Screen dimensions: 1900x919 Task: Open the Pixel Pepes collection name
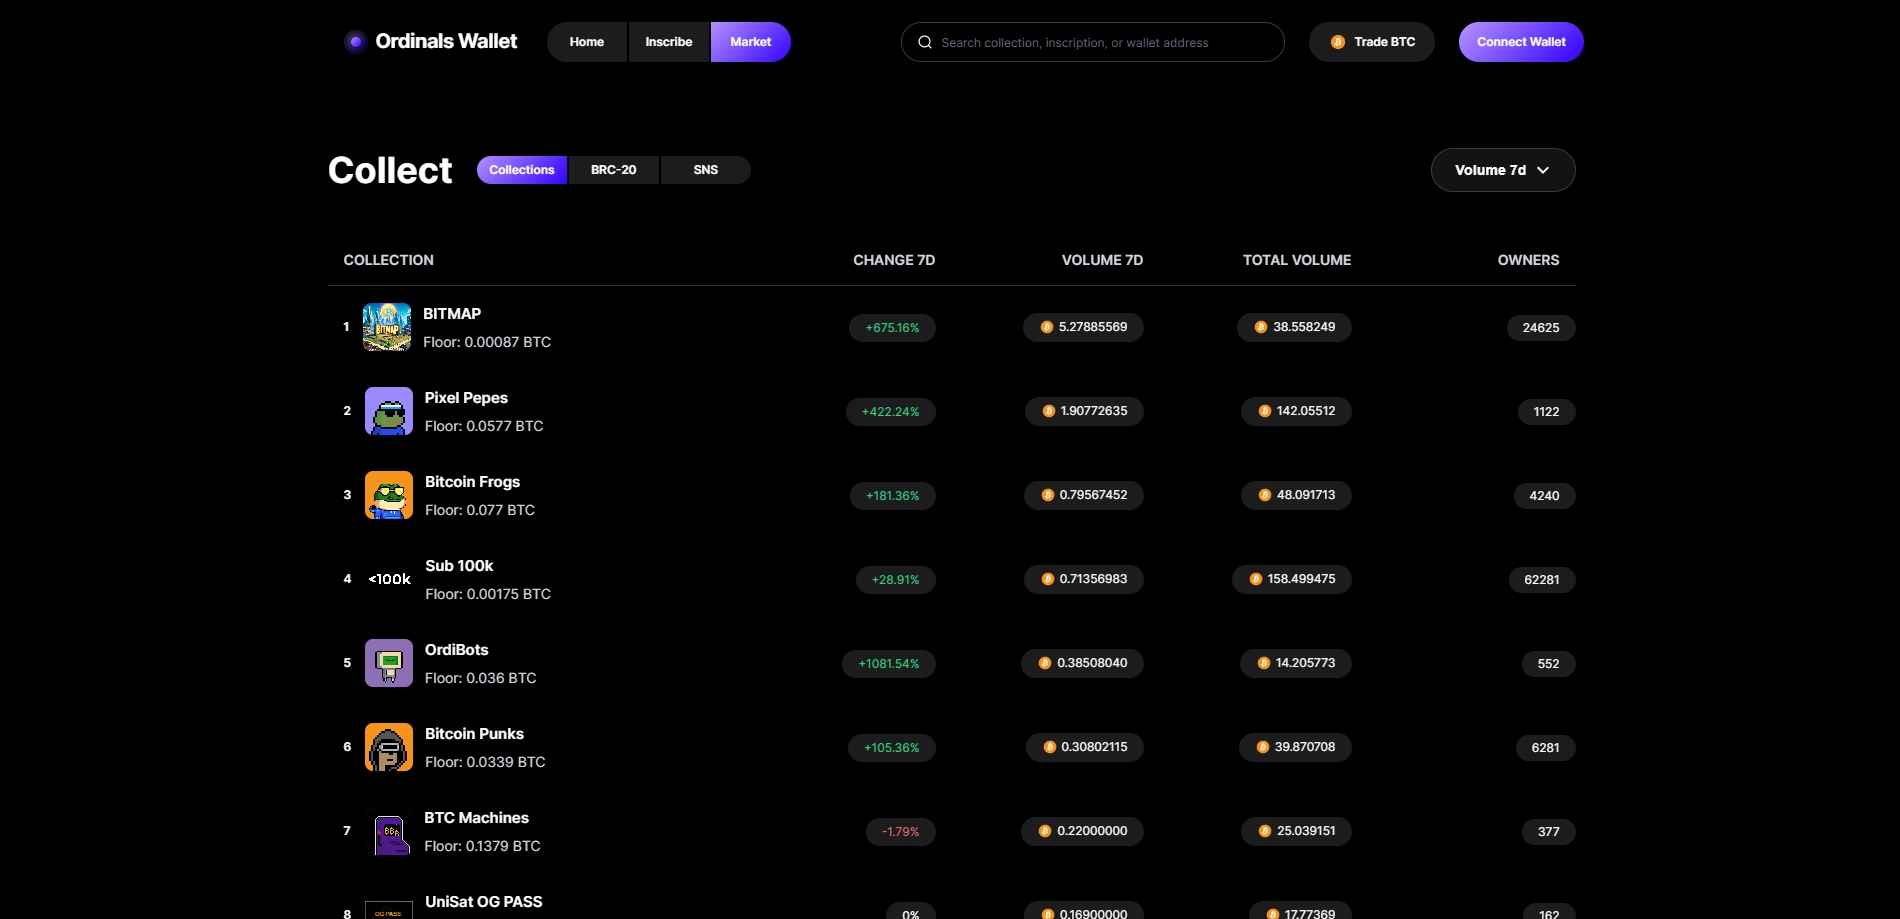tap(466, 398)
